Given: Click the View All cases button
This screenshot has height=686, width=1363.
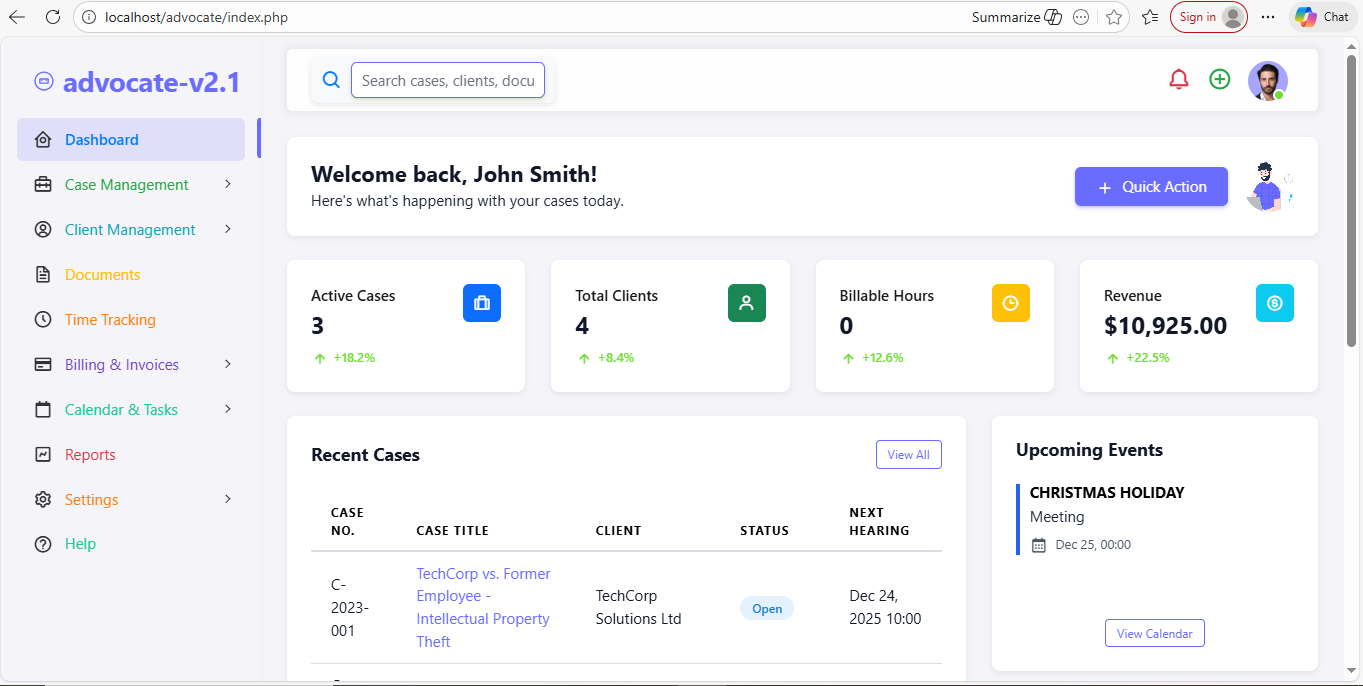Looking at the screenshot, I should tap(908, 454).
